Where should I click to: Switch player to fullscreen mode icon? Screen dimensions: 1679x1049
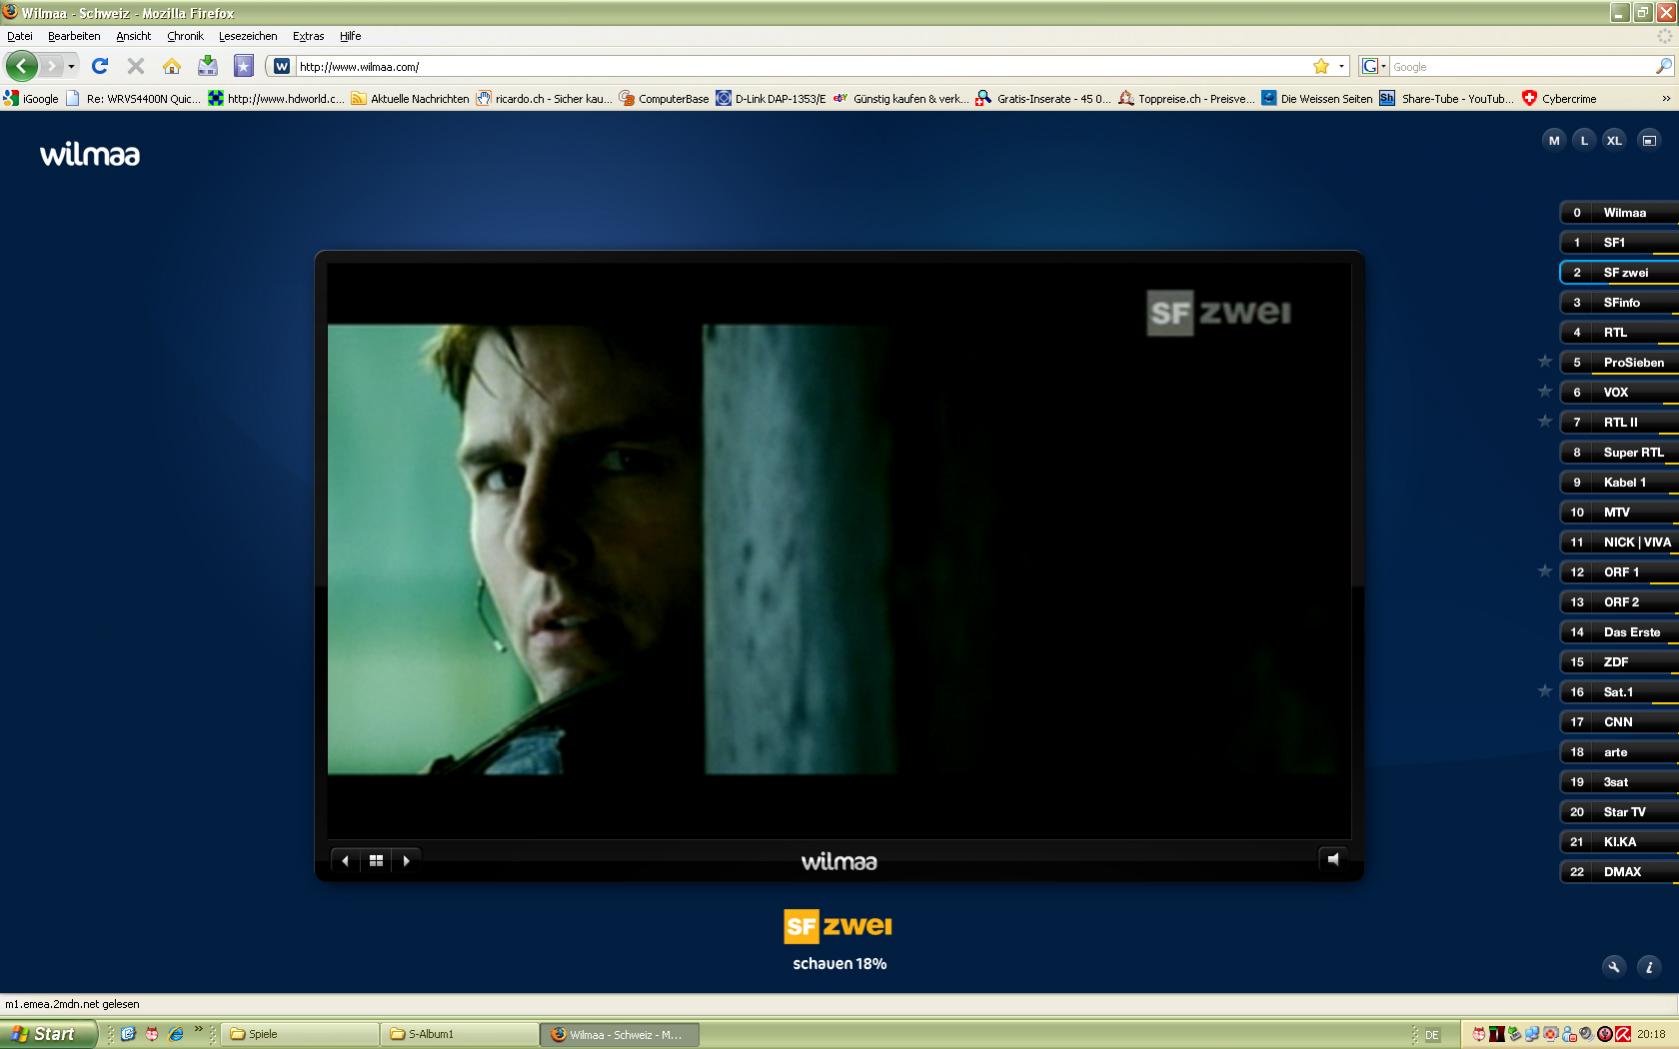(1649, 140)
